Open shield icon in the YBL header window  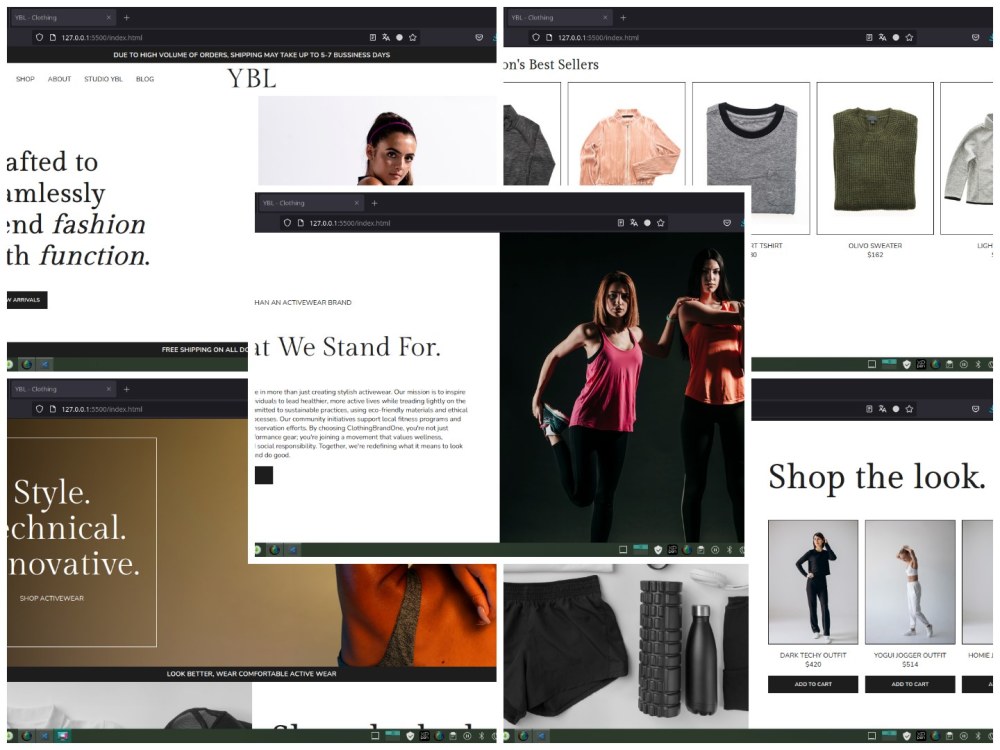coord(39,38)
